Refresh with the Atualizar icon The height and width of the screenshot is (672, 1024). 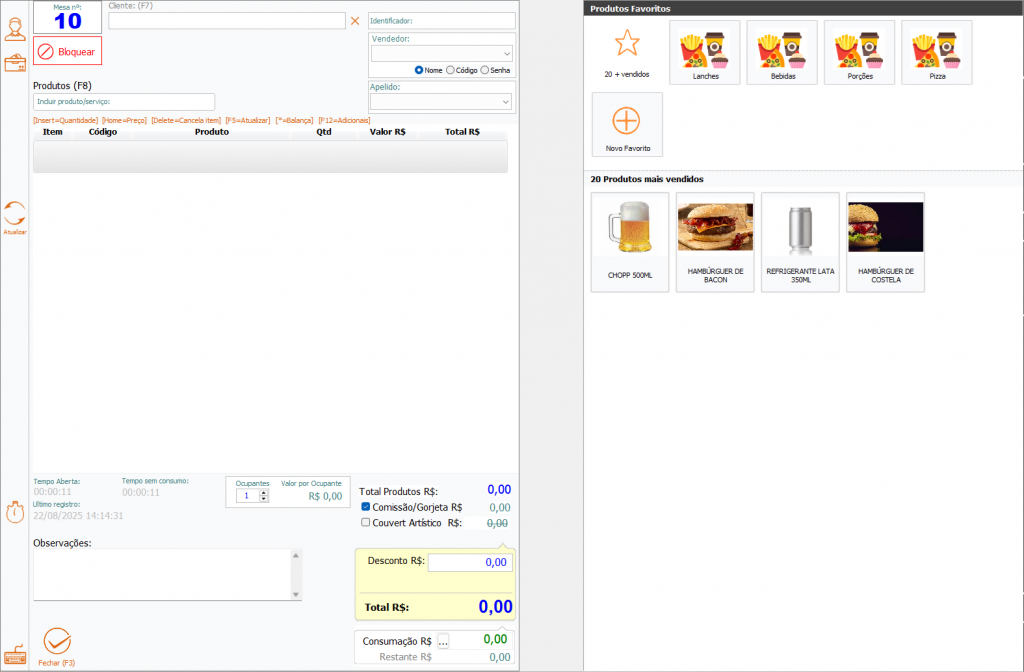[x=15, y=214]
